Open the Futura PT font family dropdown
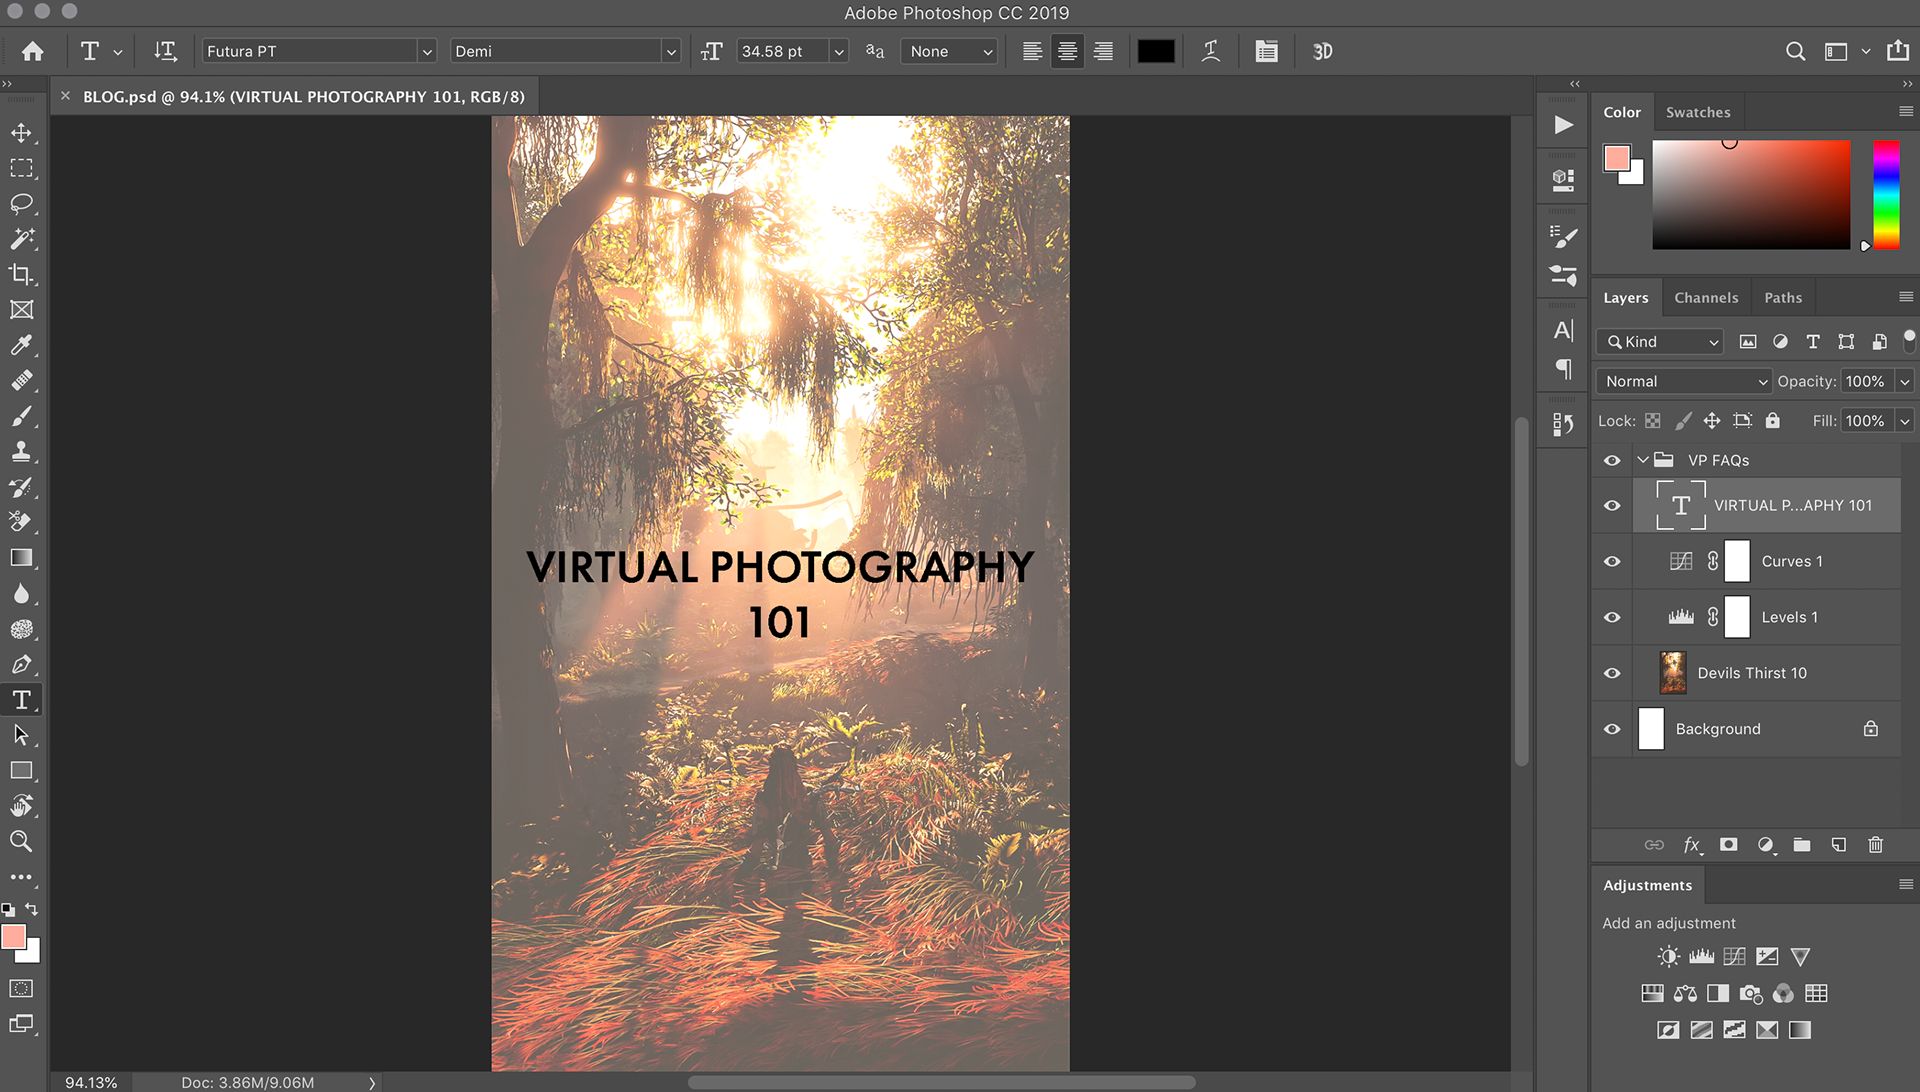The height and width of the screenshot is (1092, 1920). point(426,51)
